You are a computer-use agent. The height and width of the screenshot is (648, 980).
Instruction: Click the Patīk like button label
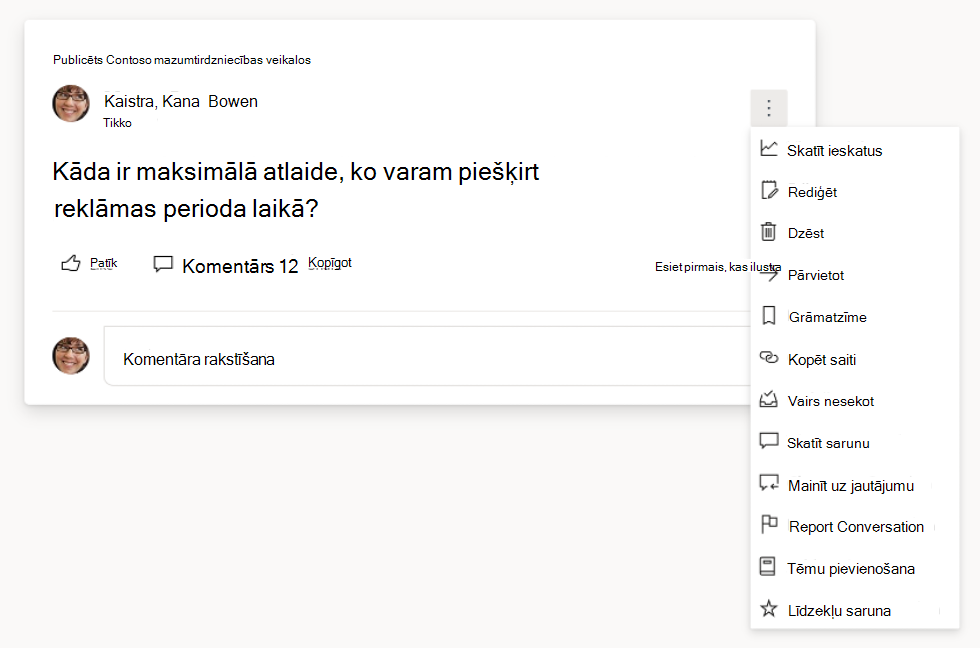pyautogui.click(x=103, y=263)
